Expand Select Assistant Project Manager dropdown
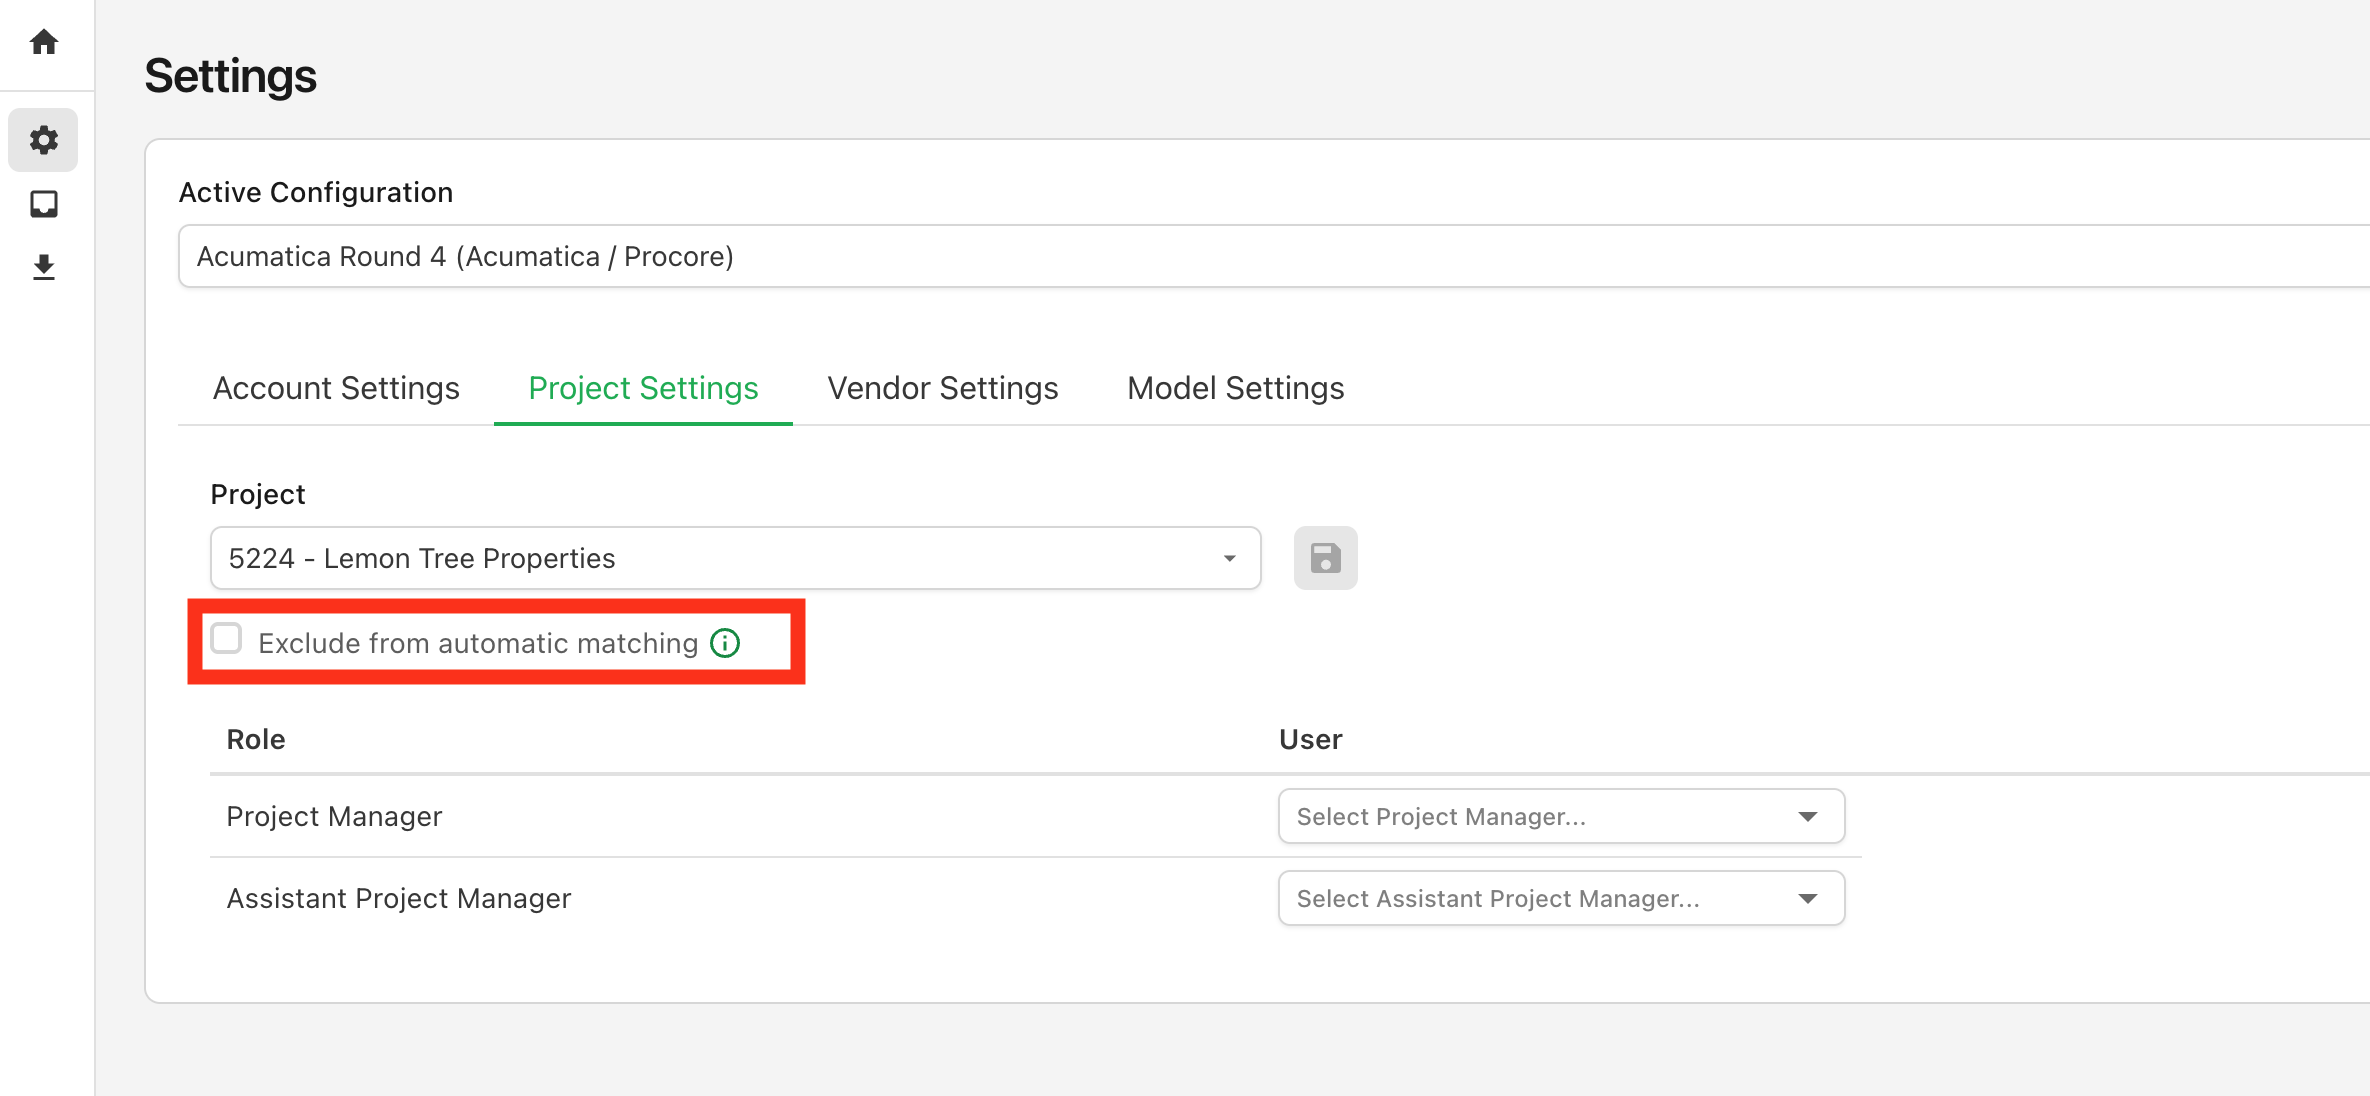 pyautogui.click(x=1540, y=898)
